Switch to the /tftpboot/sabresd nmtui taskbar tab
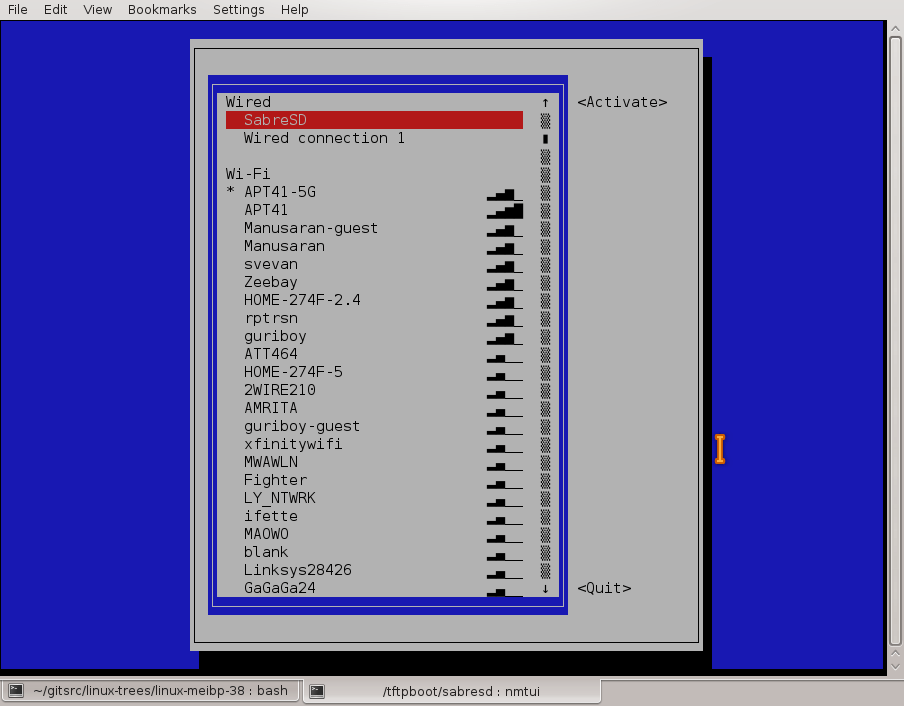Image resolution: width=904 pixels, height=706 pixels. coord(450,690)
